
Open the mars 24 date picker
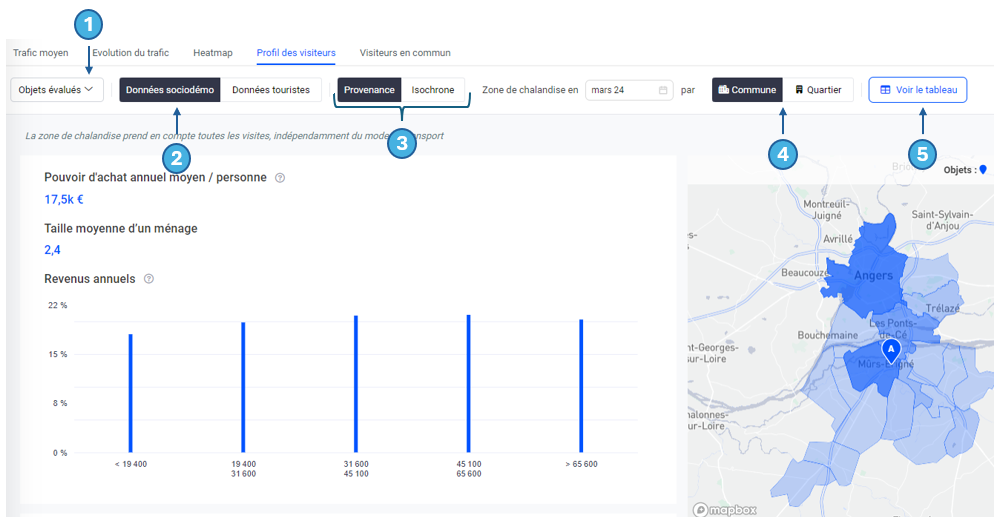[627, 90]
